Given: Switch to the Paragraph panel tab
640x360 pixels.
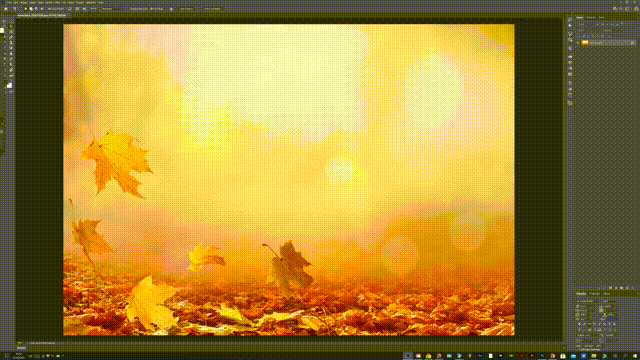Looking at the screenshot, I should (x=595, y=293).
